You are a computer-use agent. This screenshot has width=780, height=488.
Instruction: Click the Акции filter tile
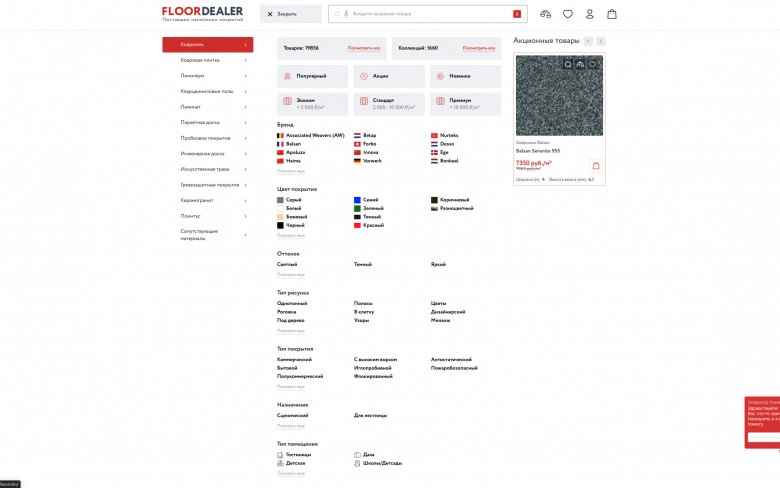tap(389, 76)
